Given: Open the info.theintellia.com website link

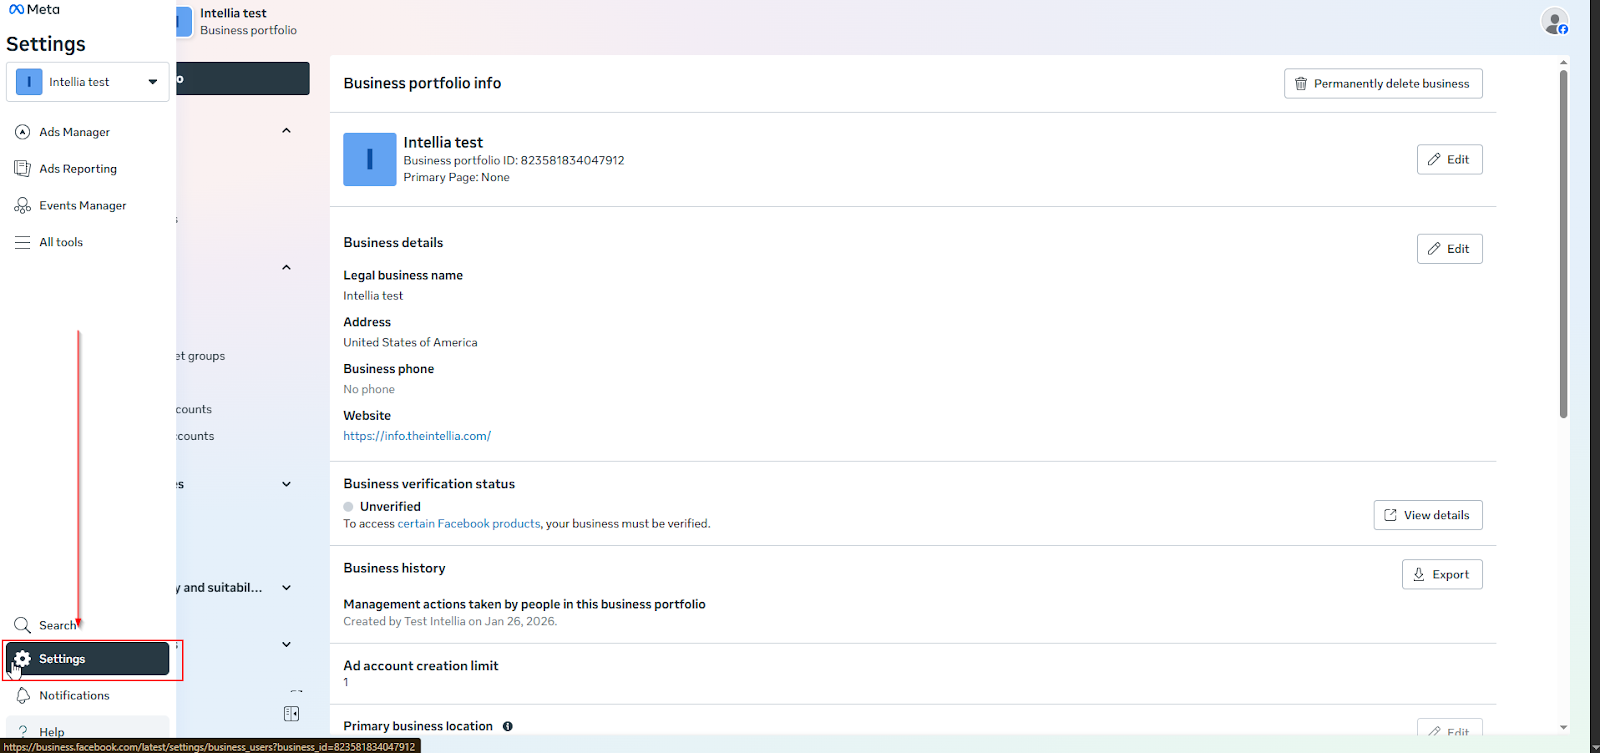Looking at the screenshot, I should [417, 436].
